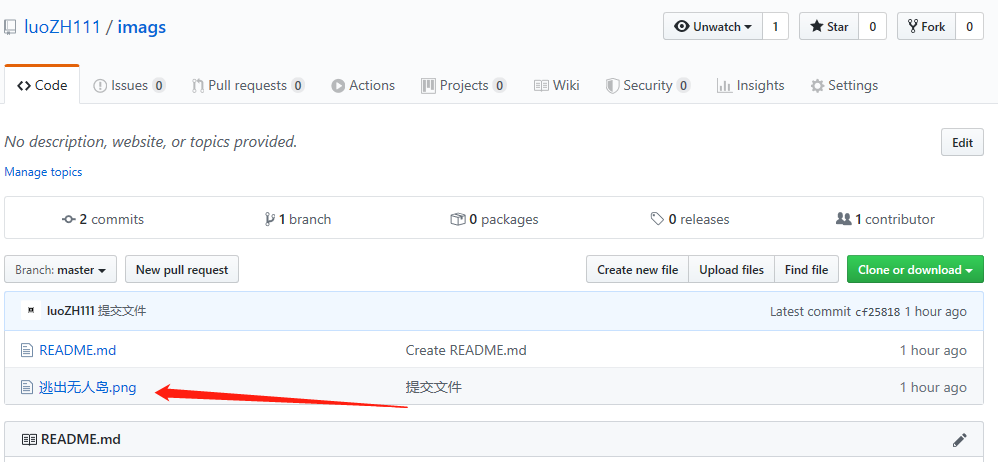Open the Security tab
This screenshot has width=998, height=462.
pos(648,85)
